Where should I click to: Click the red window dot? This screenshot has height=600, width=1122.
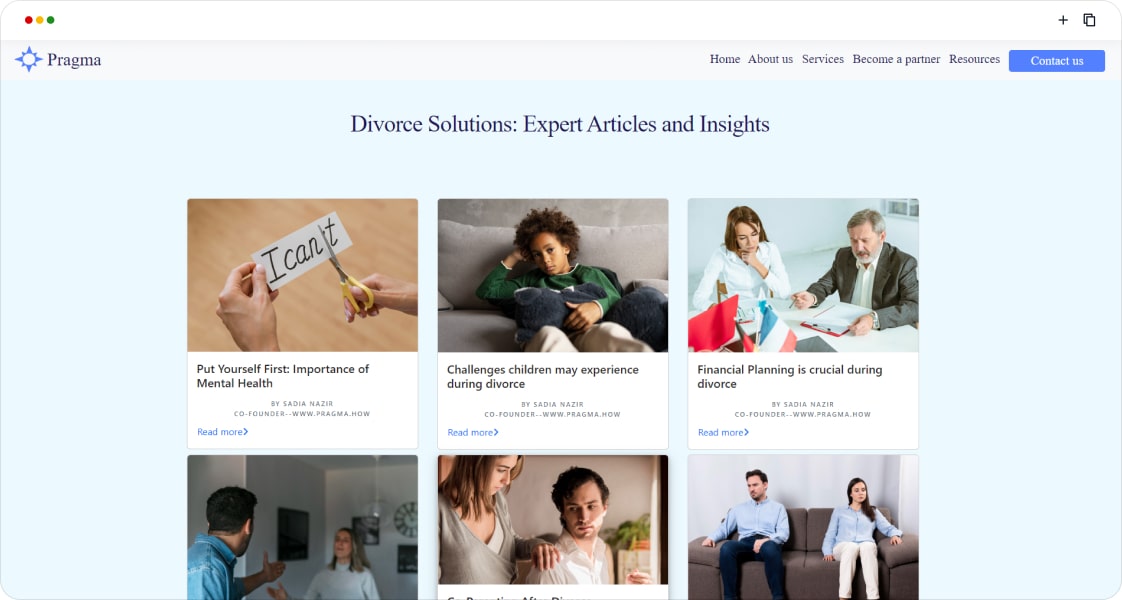pos(29,20)
